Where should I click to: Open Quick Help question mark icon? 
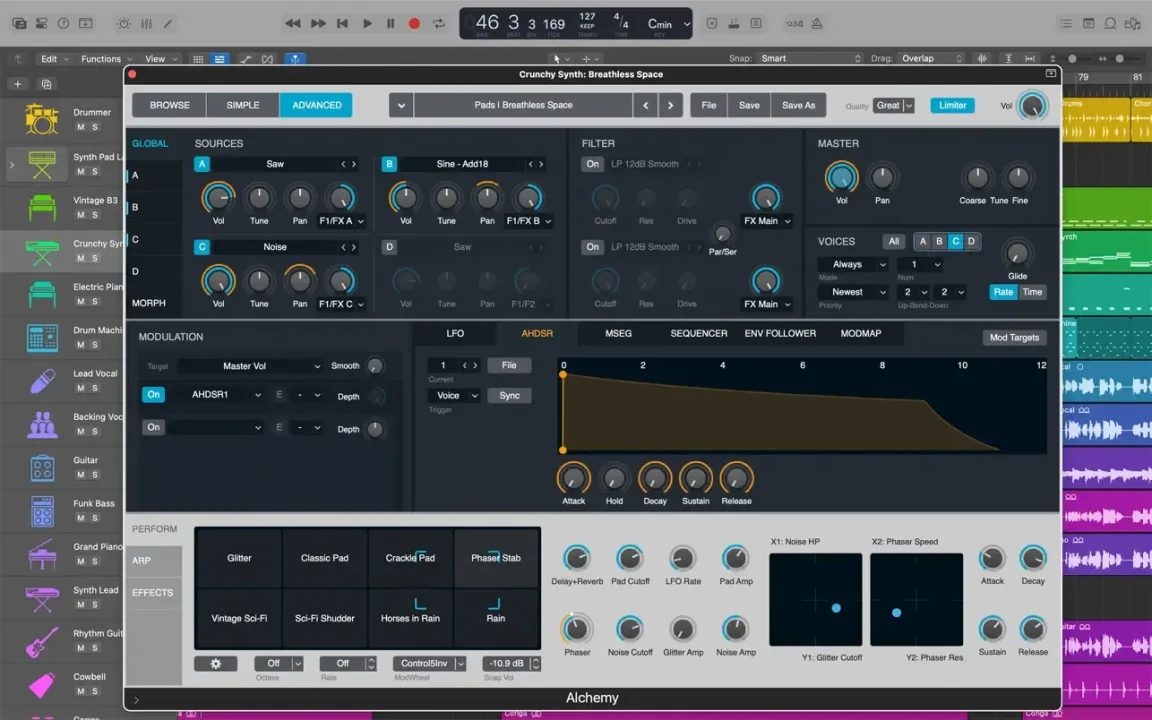63,24
